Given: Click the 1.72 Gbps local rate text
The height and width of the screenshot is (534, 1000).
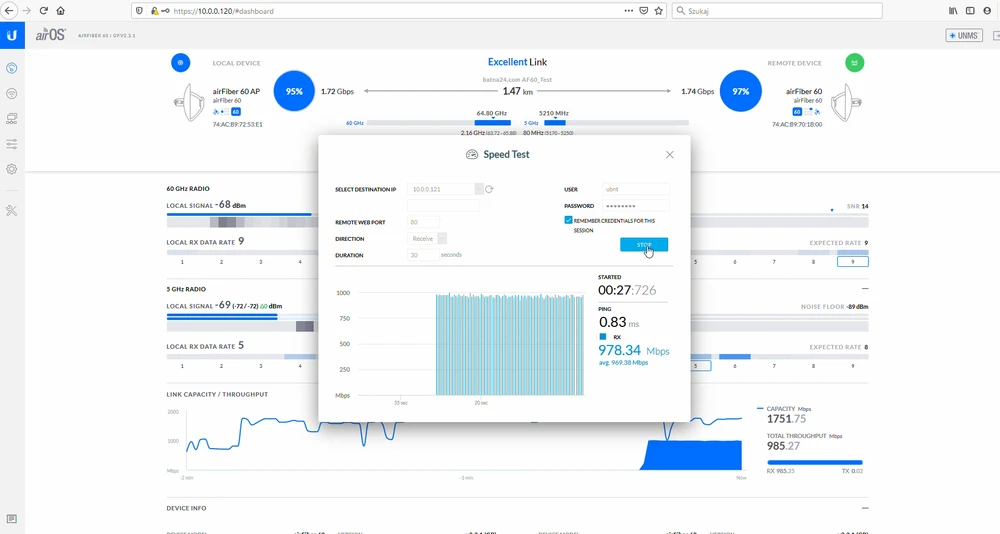Looking at the screenshot, I should coord(337,91).
